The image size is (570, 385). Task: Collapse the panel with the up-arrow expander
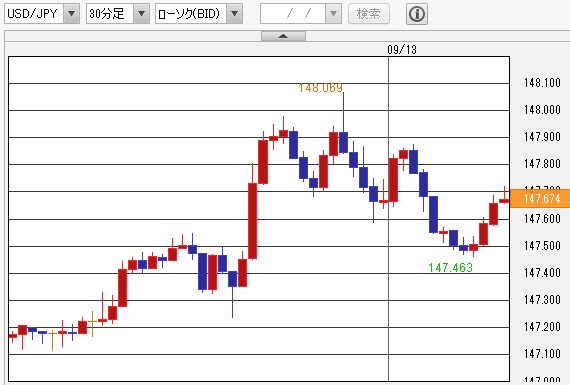[x=283, y=36]
